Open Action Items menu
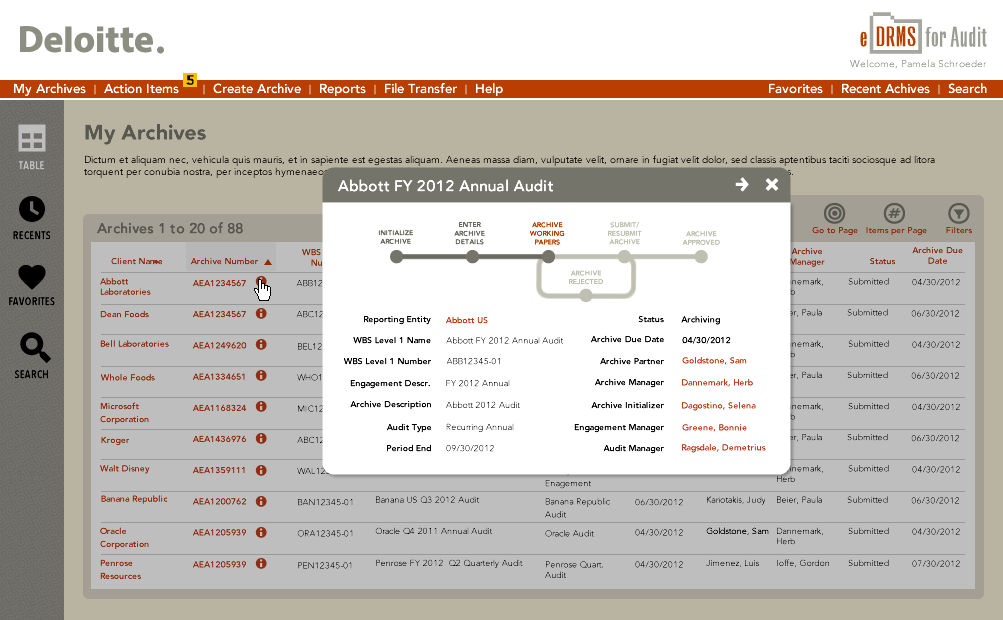Viewport: 1003px width, 620px height. pyautogui.click(x=141, y=89)
